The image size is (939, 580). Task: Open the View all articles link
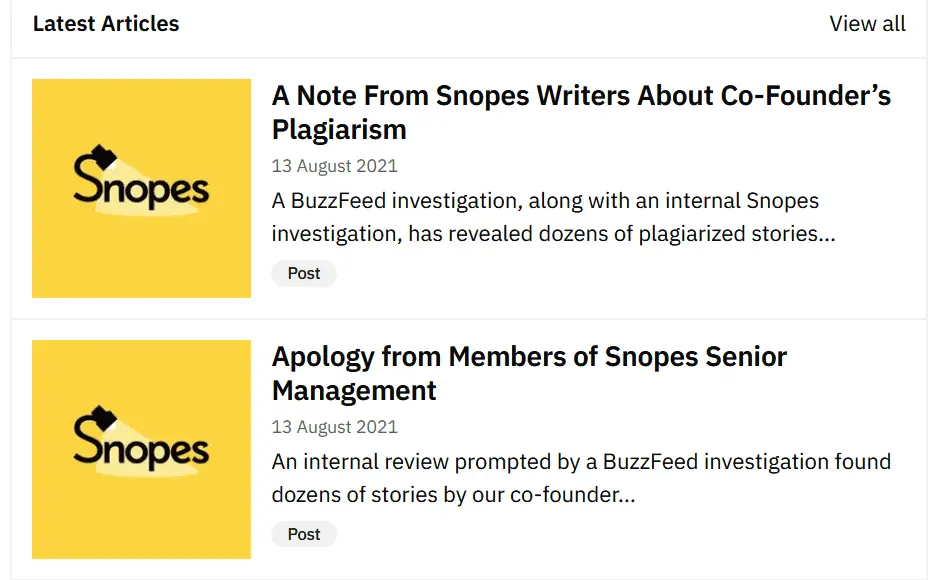point(867,24)
